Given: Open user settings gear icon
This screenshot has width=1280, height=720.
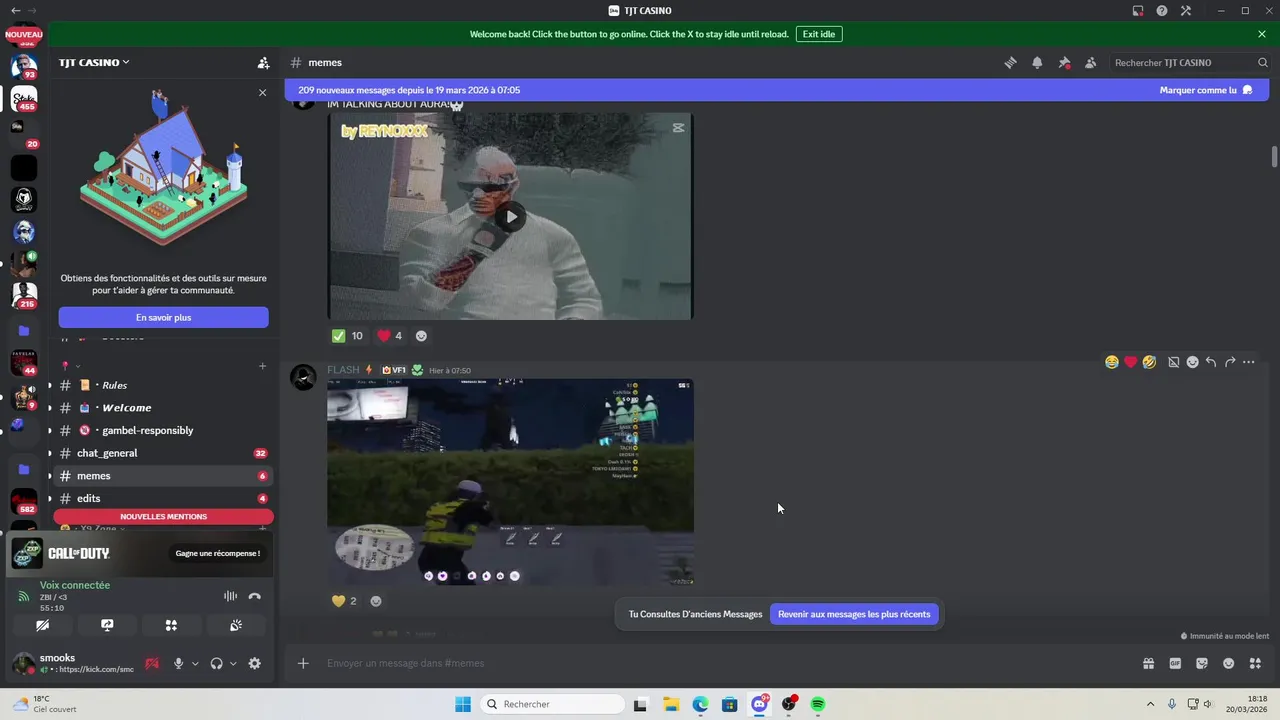Looking at the screenshot, I should (x=255, y=663).
